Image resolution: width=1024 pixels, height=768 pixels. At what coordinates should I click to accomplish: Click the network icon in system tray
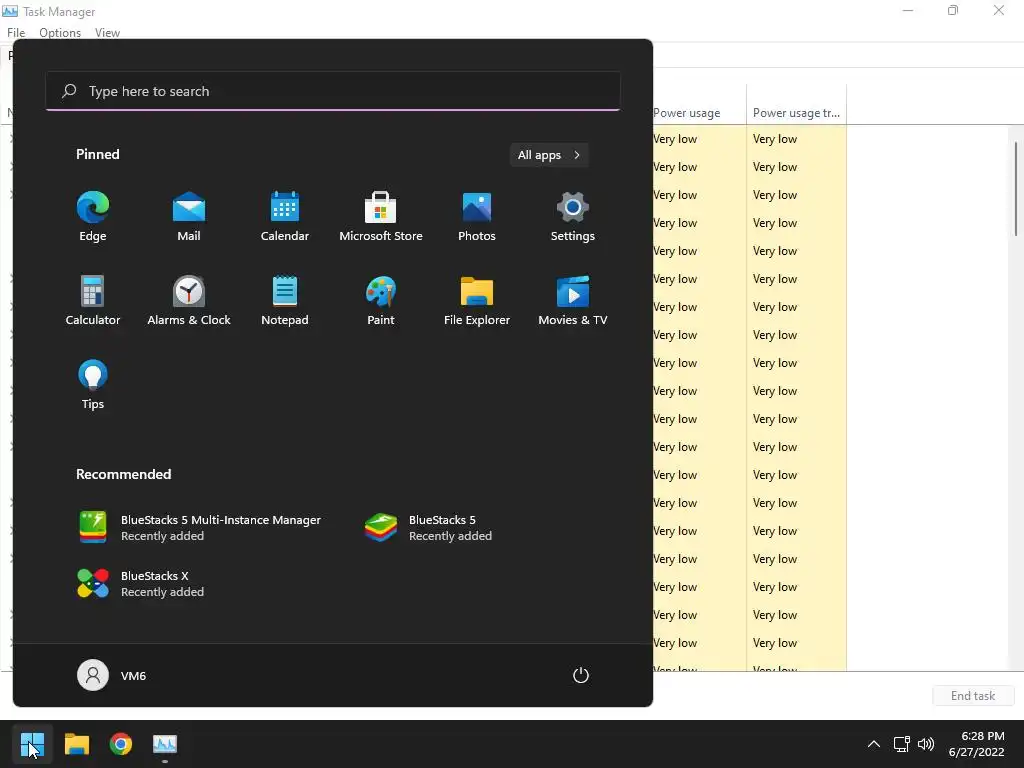901,744
